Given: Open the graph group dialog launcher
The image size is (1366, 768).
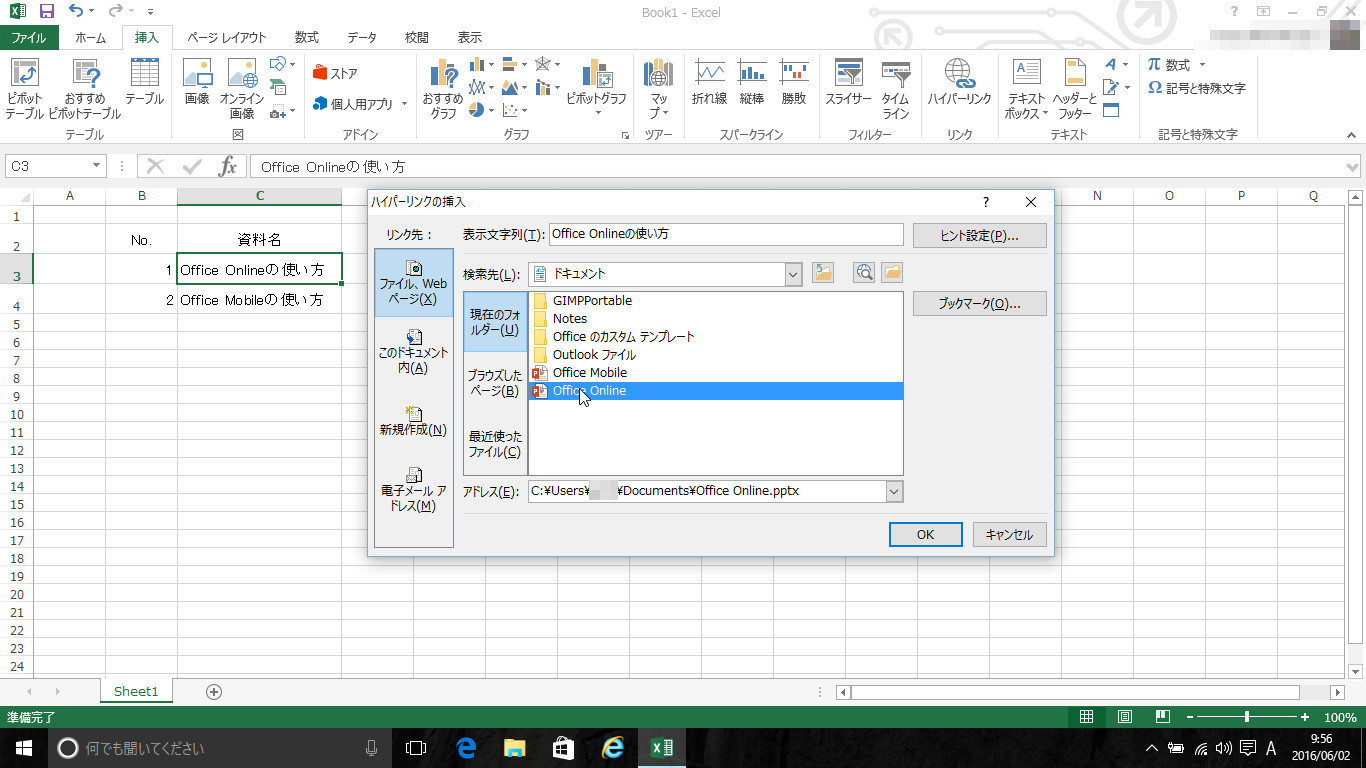Looking at the screenshot, I should (x=626, y=135).
